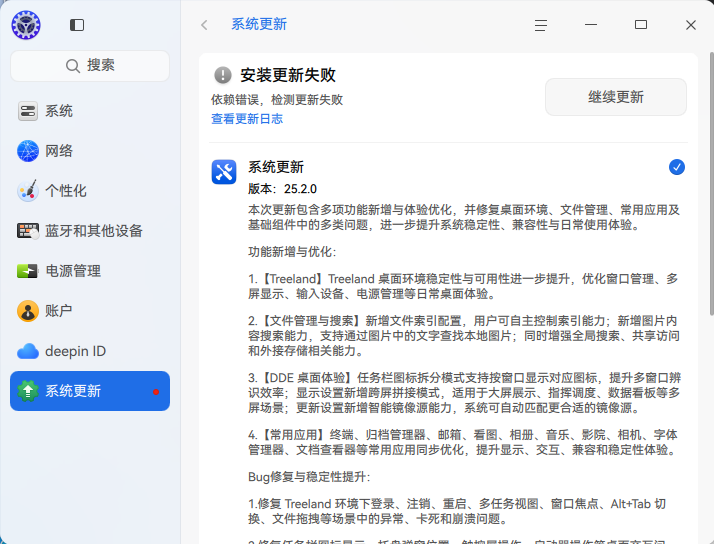714x544 pixels.
Task: Click the 个性化 paintbrush icon
Action: click(28, 191)
